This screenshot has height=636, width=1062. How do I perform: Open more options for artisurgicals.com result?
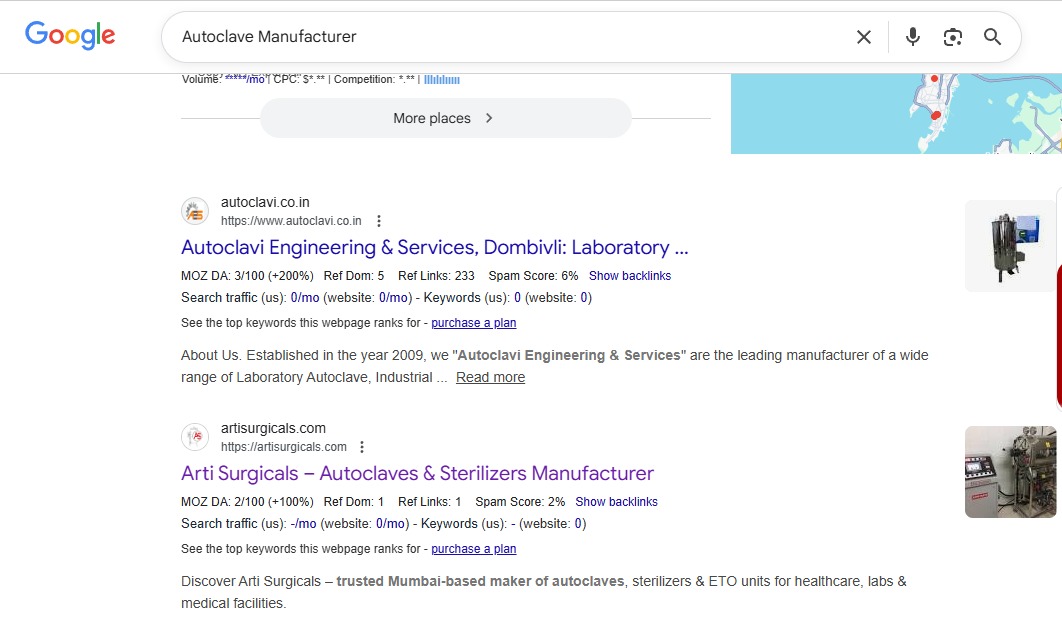[362, 447]
